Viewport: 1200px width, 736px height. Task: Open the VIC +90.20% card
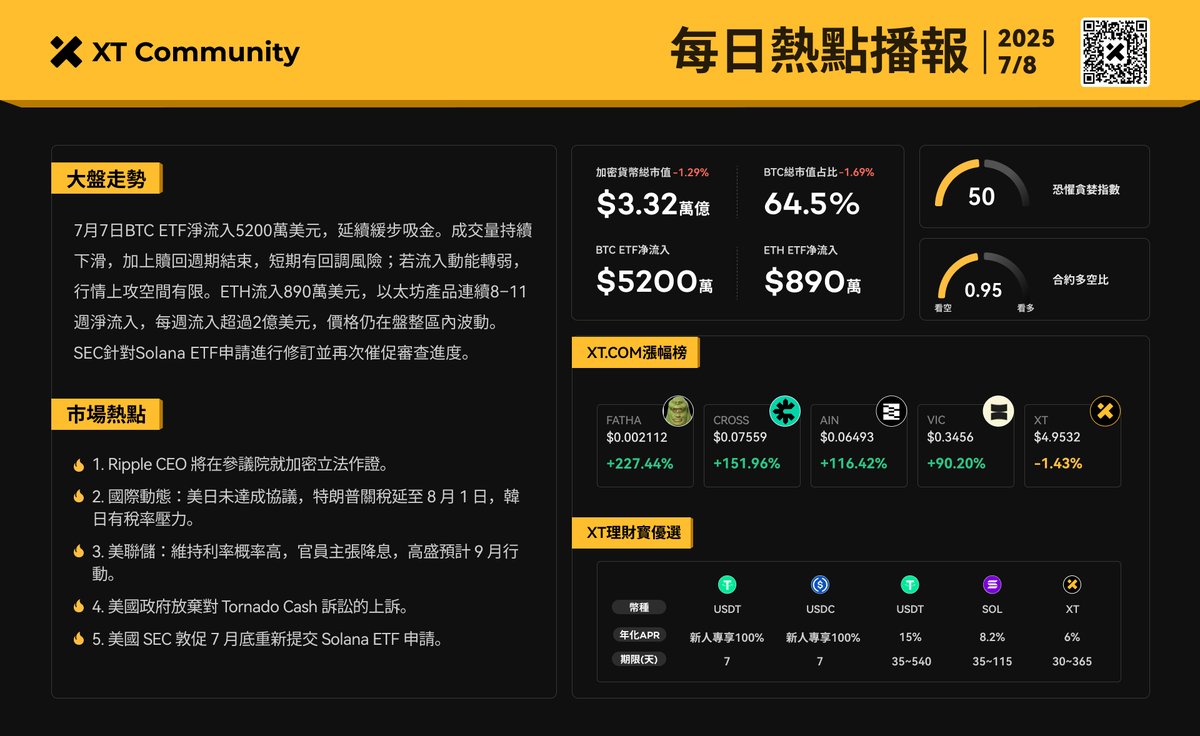[x=966, y=445]
